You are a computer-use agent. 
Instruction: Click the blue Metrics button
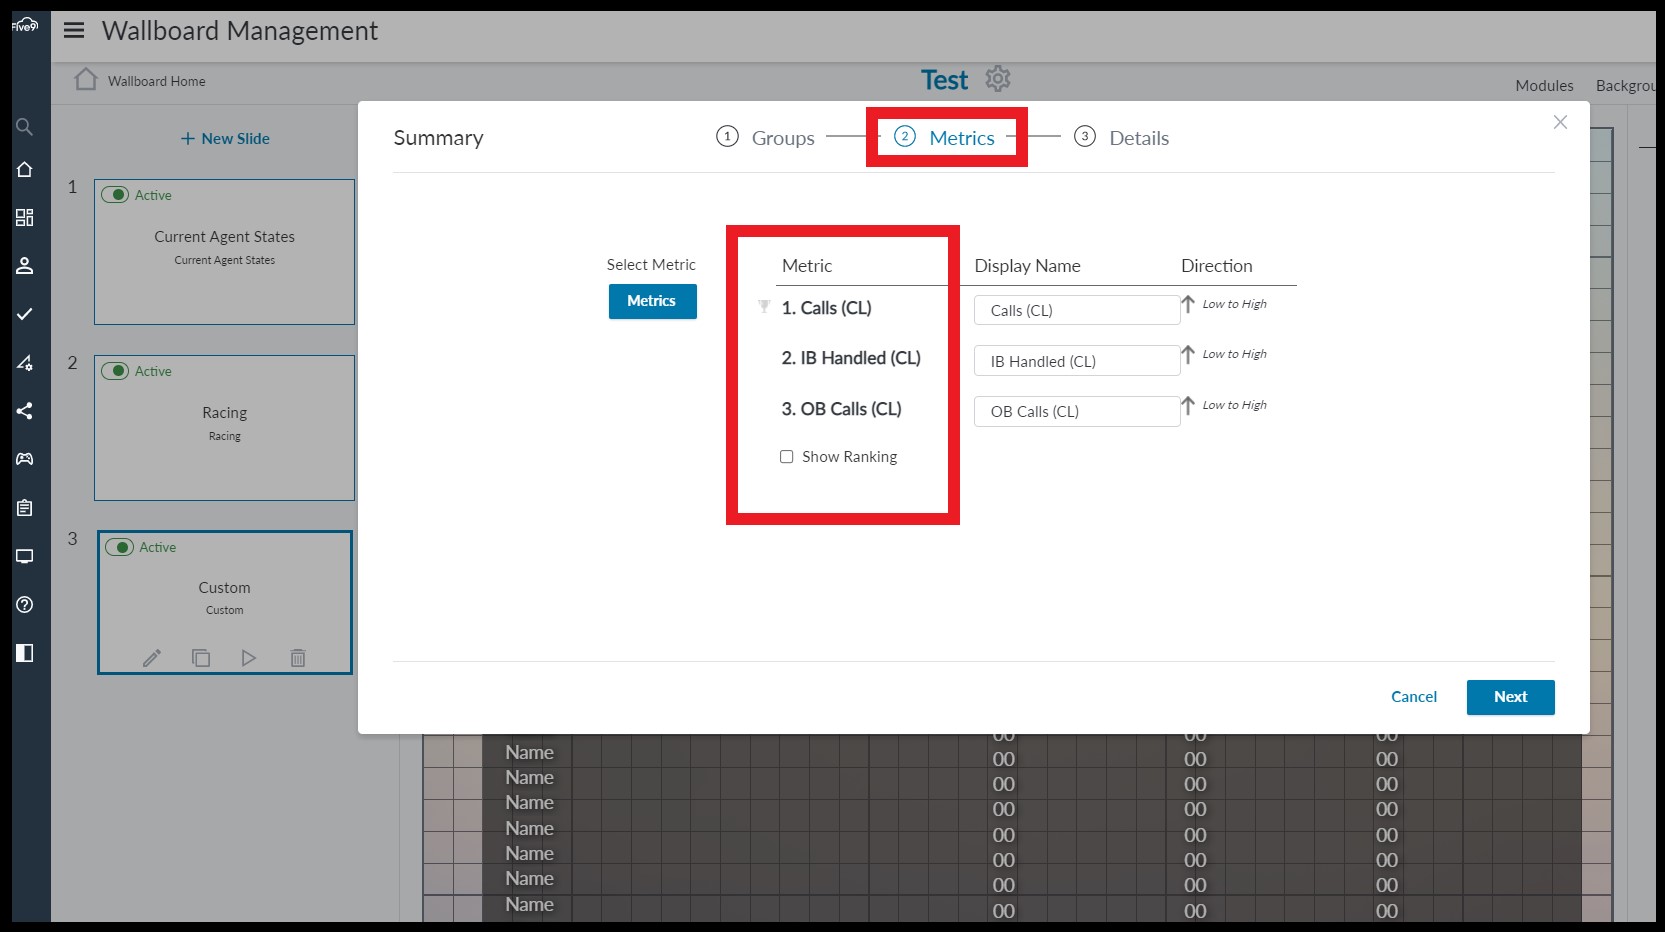tap(652, 301)
